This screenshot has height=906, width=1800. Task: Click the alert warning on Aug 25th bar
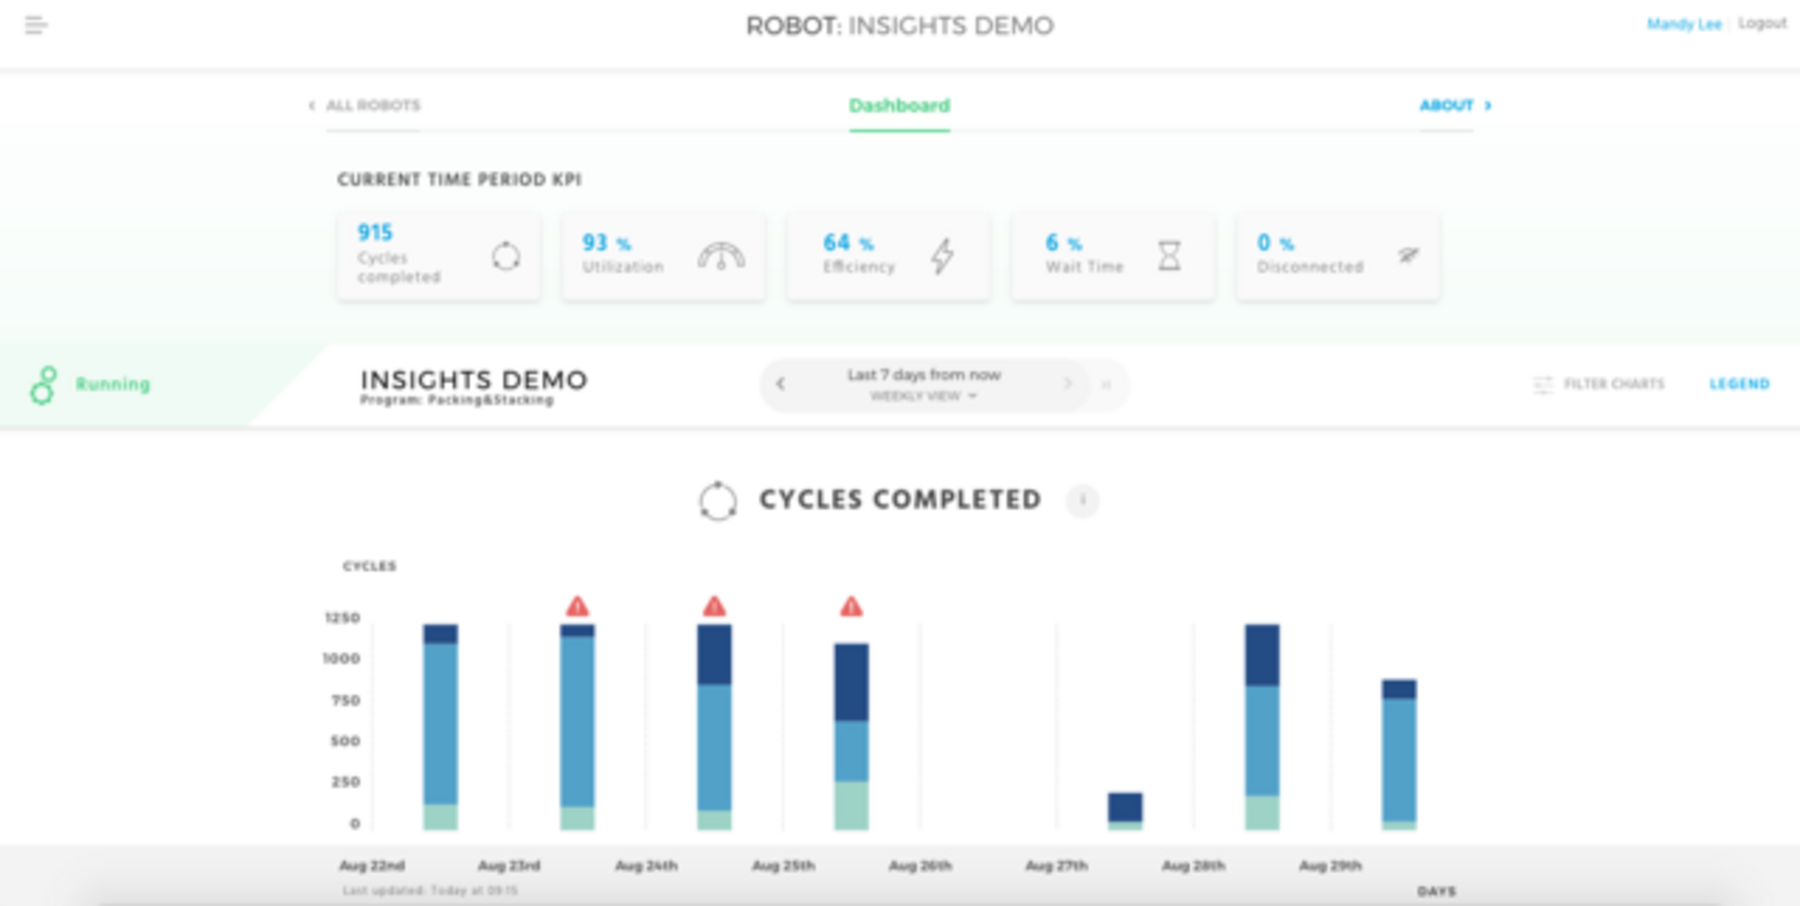coord(849,606)
